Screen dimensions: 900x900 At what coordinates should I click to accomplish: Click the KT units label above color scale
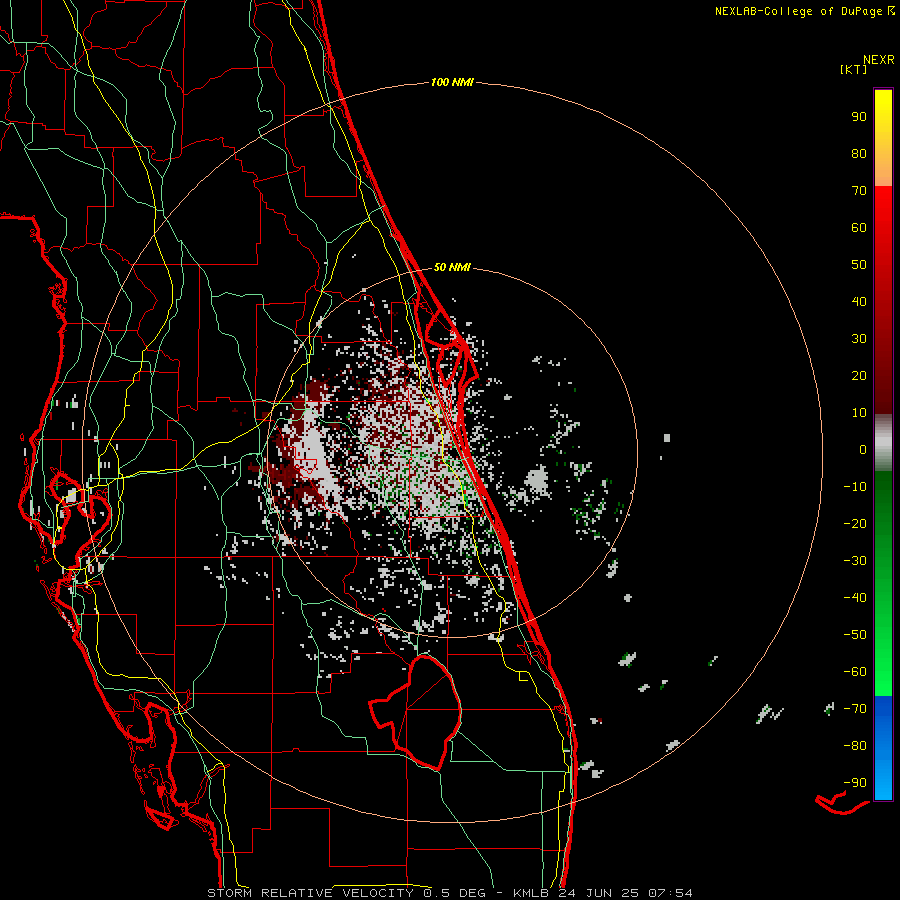pyautogui.click(x=854, y=69)
